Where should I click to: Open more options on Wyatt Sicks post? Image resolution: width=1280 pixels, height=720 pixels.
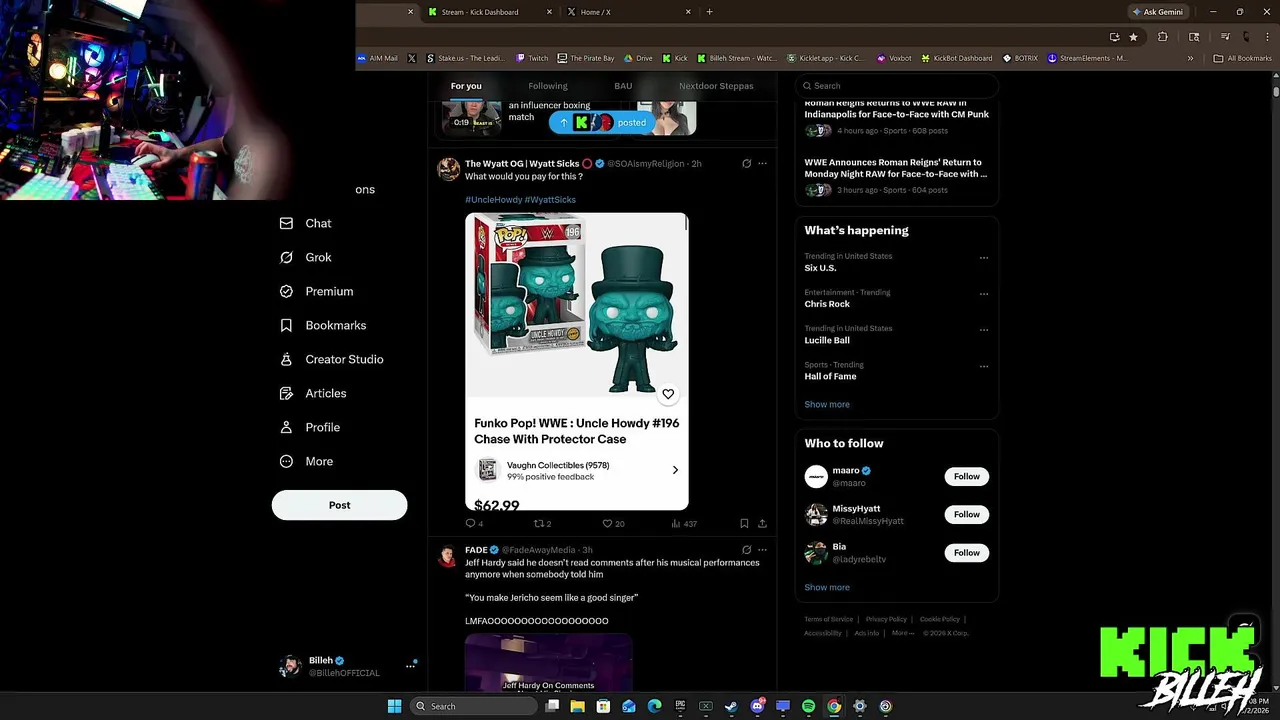pyautogui.click(x=762, y=163)
